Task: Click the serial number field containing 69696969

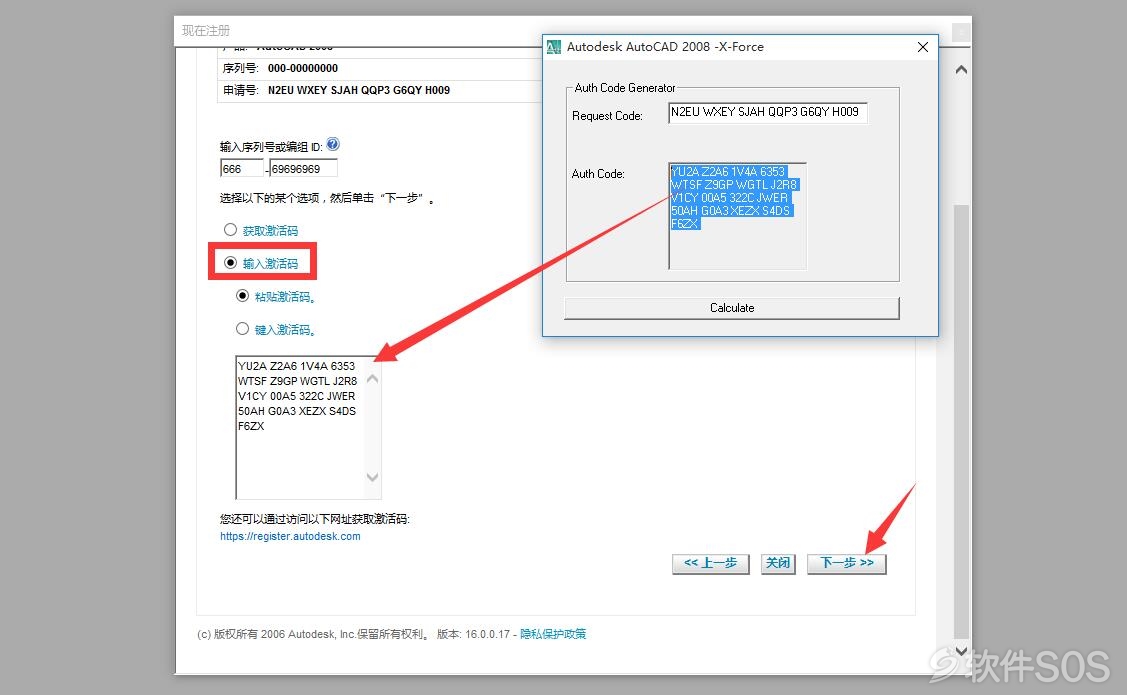Action: (x=303, y=168)
